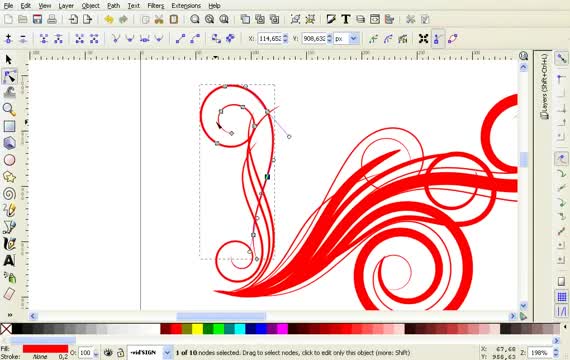Open the Layer menu

66,5
